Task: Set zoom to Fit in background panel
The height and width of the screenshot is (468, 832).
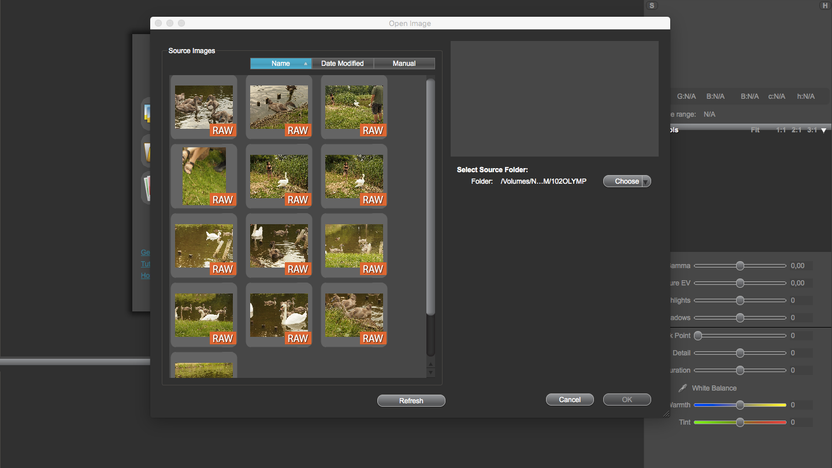Action: [x=755, y=130]
